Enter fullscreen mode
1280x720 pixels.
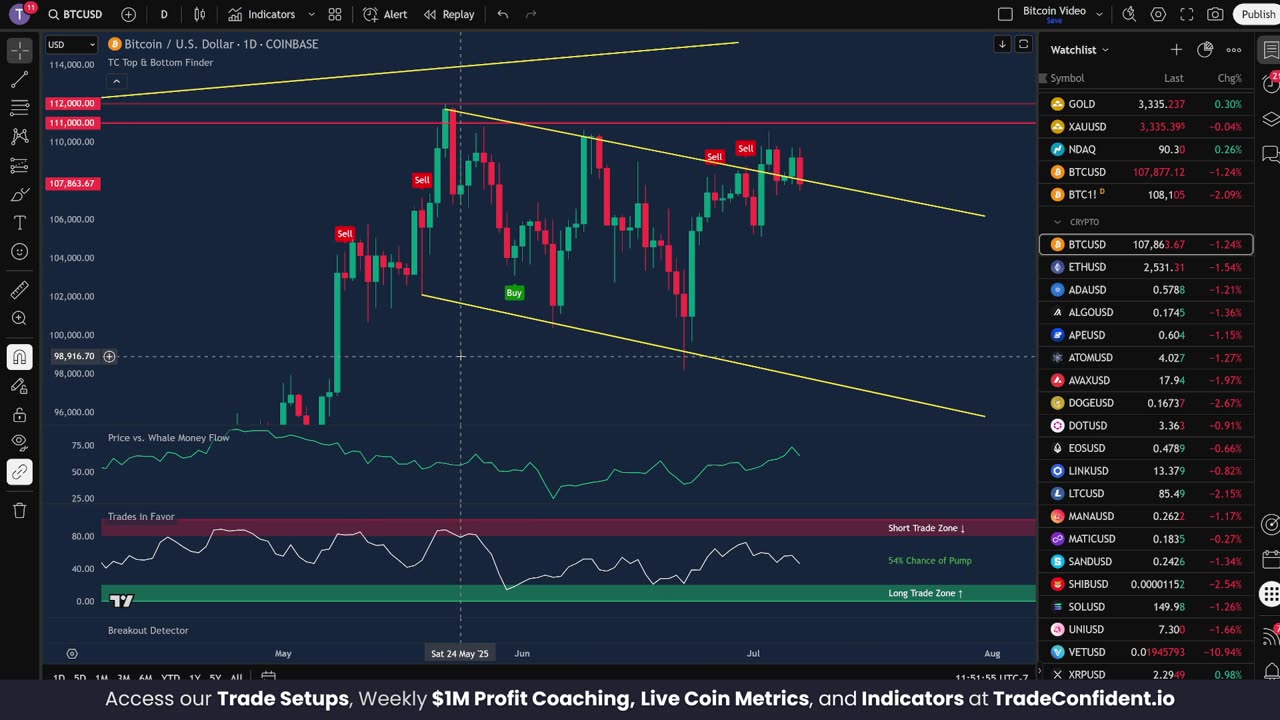coord(1187,14)
